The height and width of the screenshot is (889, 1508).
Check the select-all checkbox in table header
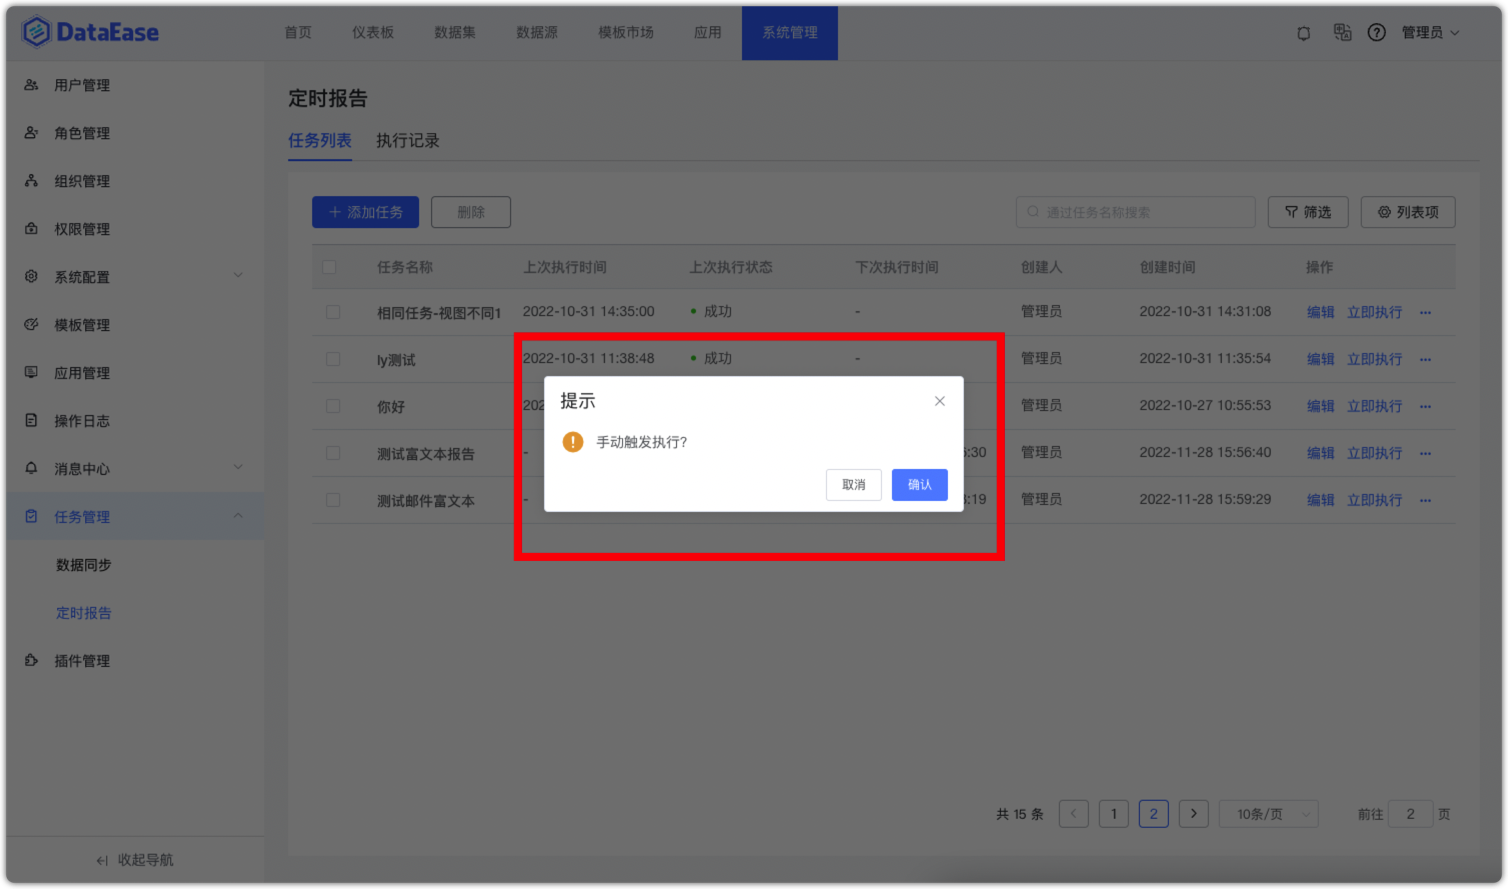330,267
